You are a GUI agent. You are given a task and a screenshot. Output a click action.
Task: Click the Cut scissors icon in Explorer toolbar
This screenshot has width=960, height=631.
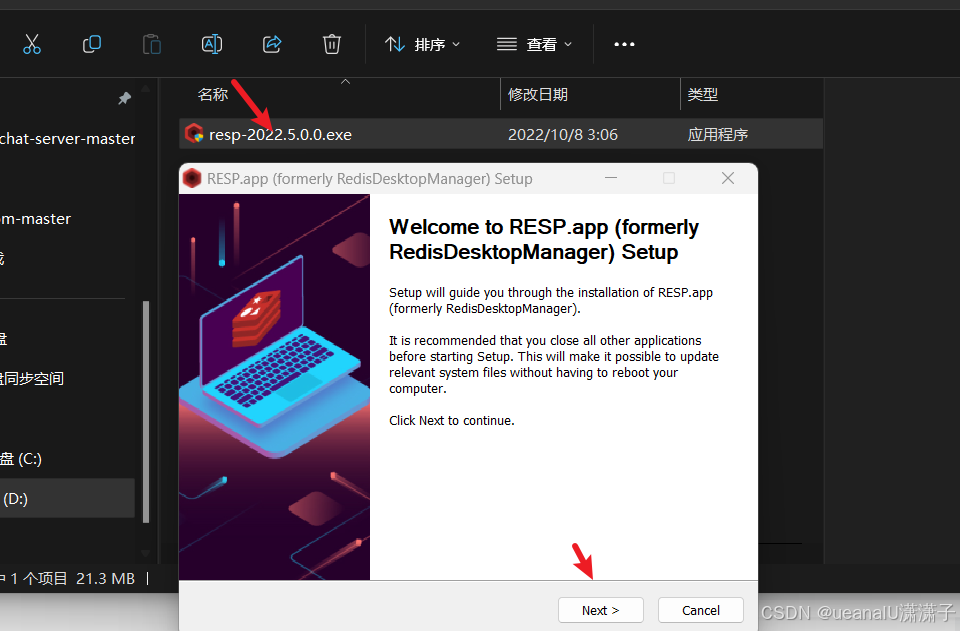32,44
